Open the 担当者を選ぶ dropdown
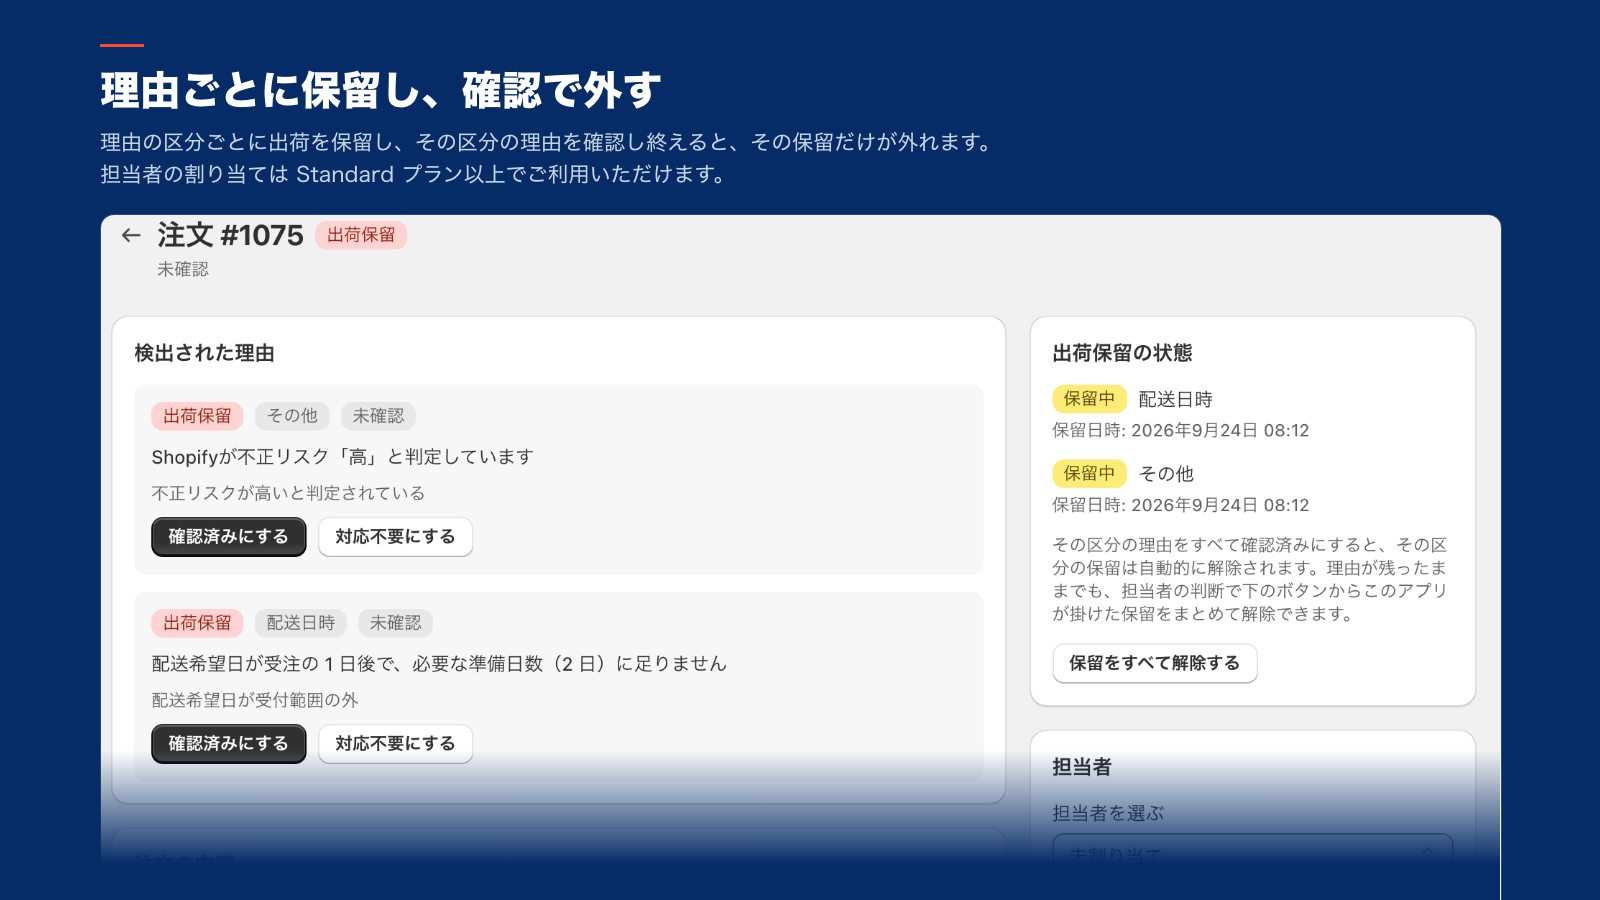The image size is (1600, 900). coord(1253,853)
